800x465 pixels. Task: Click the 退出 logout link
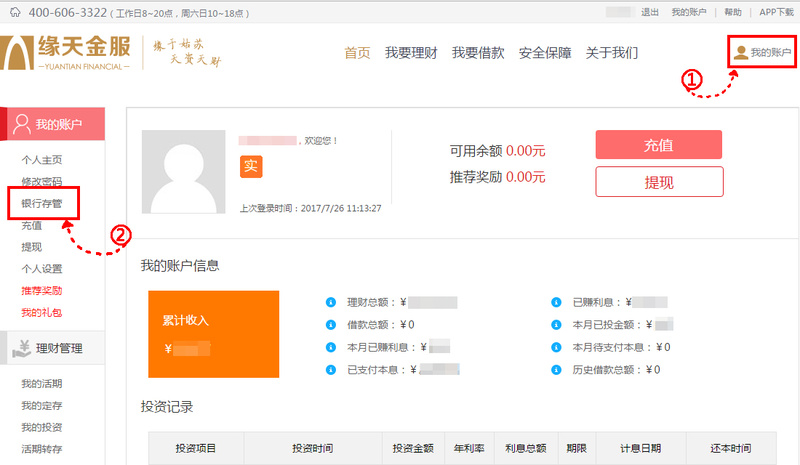coord(649,12)
